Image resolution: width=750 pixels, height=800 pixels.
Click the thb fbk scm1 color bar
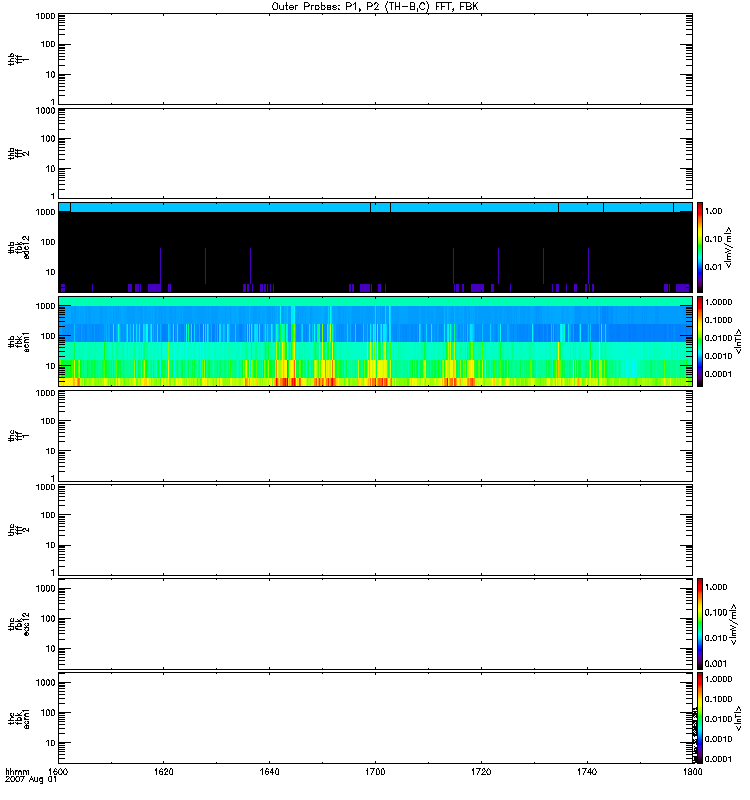coord(700,341)
